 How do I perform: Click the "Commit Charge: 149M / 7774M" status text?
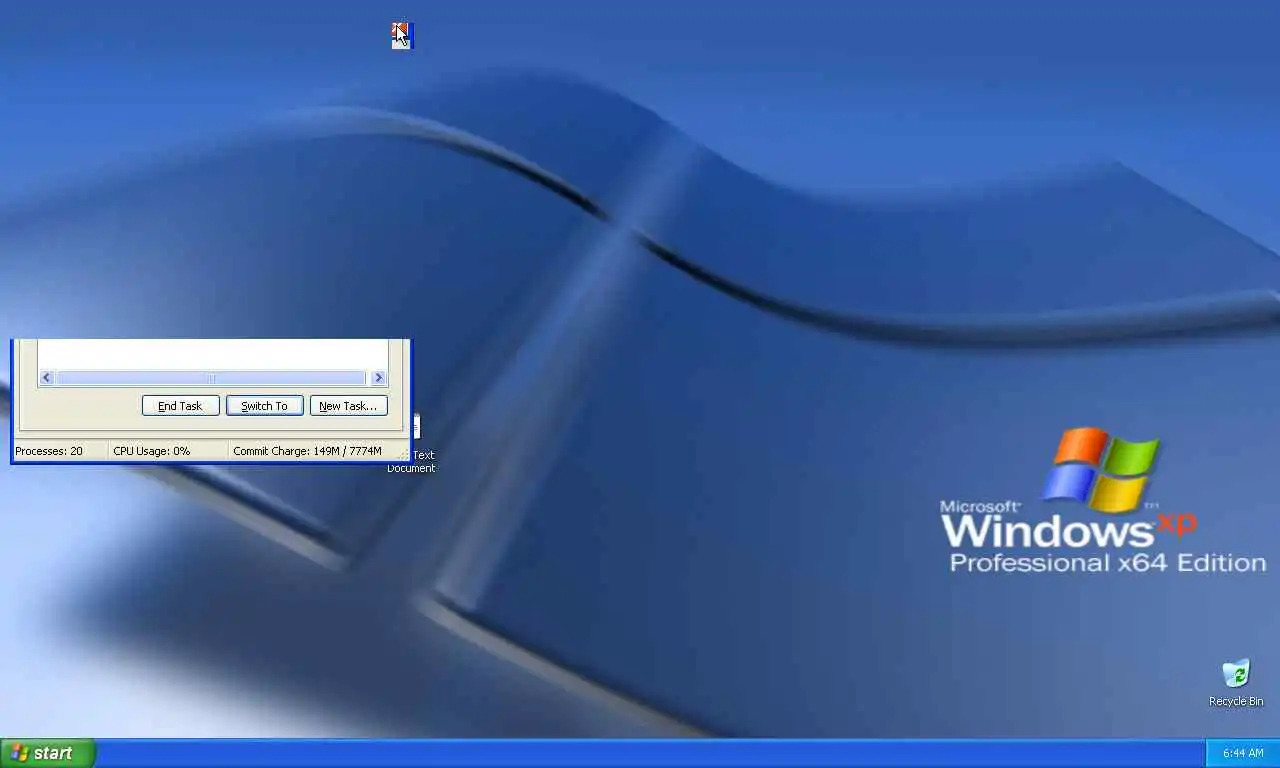307,451
